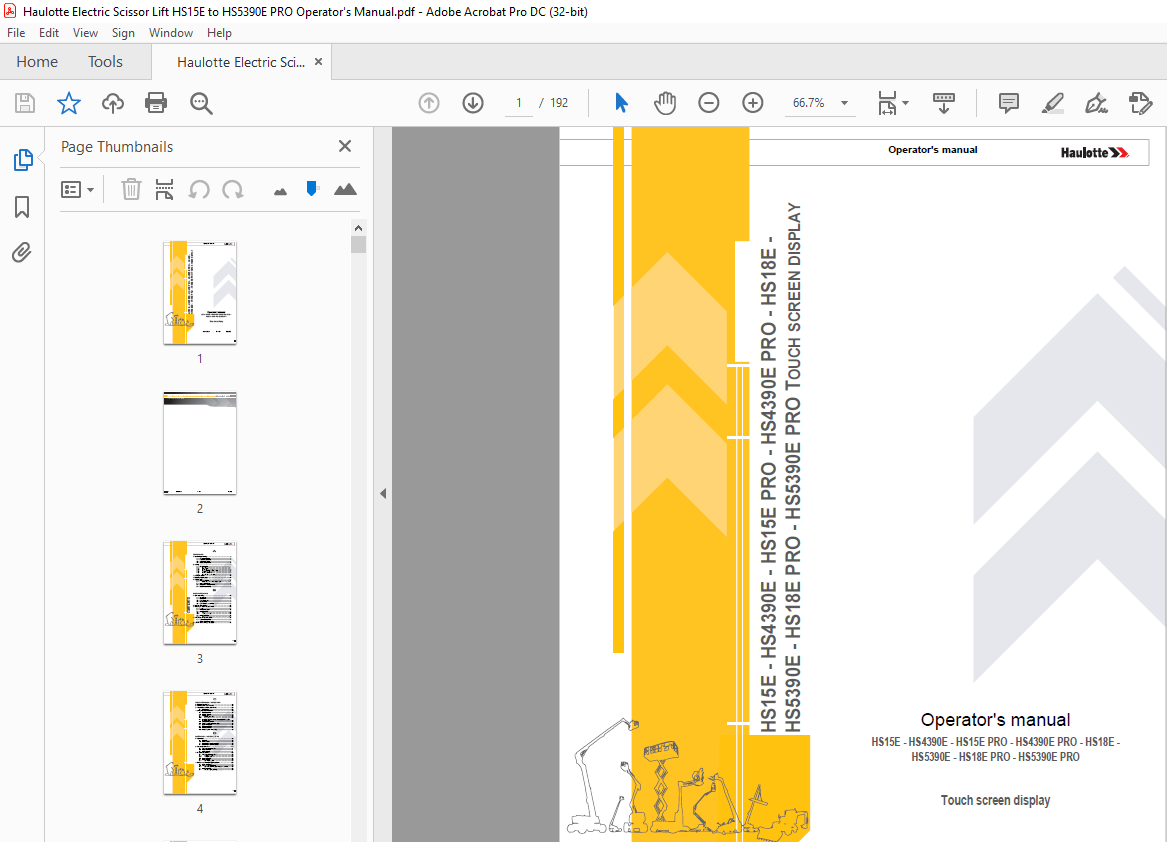This screenshot has height=842, width=1167.
Task: Click the thumbnails scrollbar thumb
Action: [x=359, y=244]
